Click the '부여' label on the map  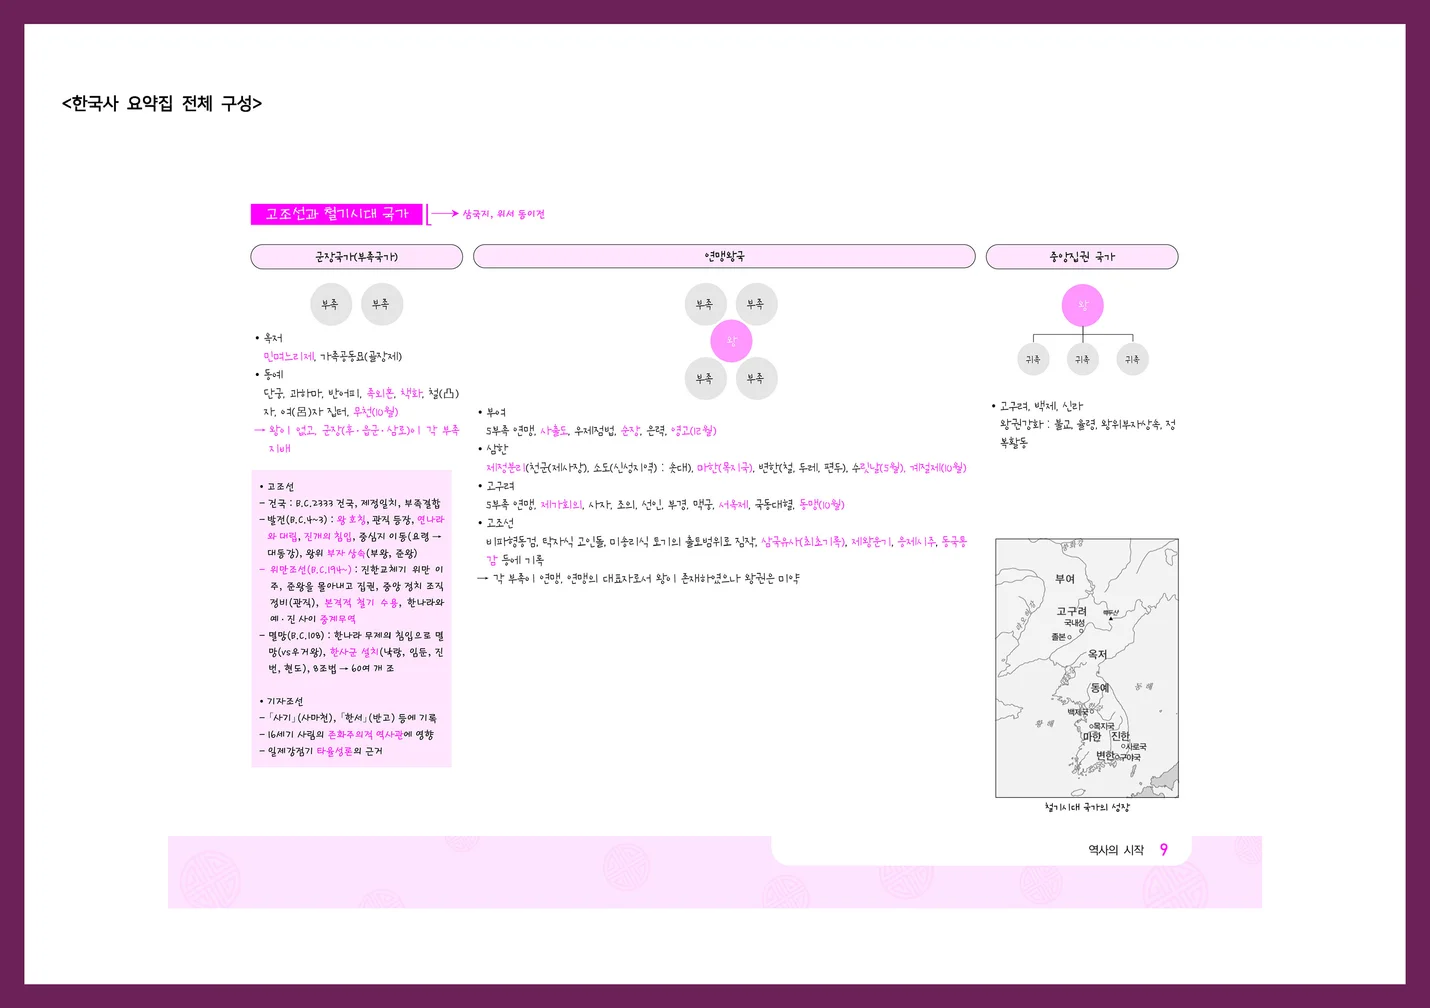[1065, 579]
